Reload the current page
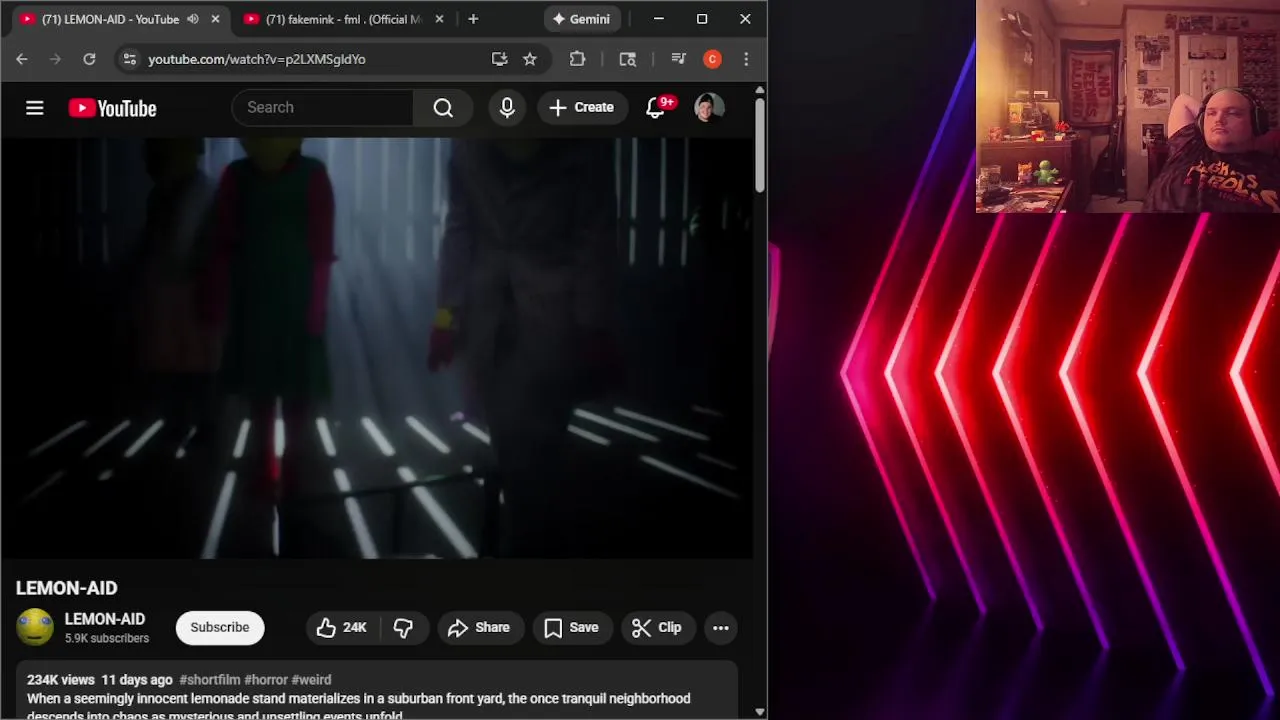Image resolution: width=1280 pixels, height=720 pixels. point(89,59)
